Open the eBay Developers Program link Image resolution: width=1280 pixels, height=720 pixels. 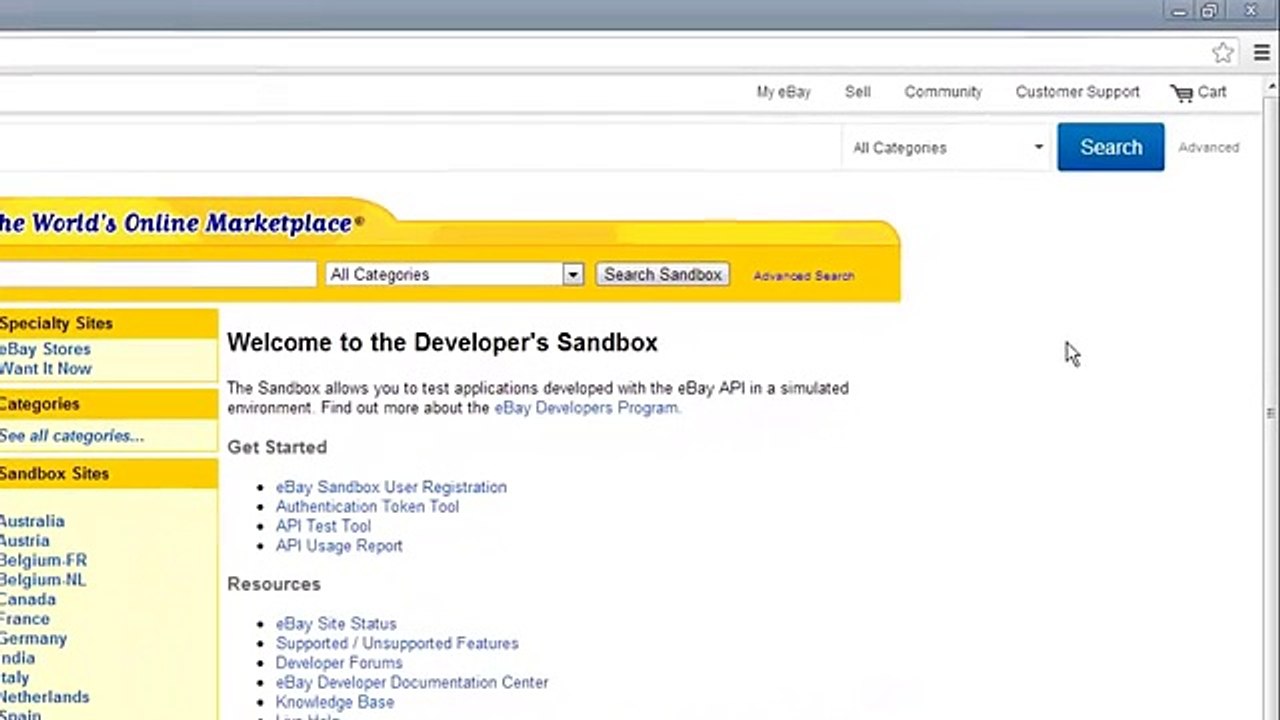[x=586, y=408]
